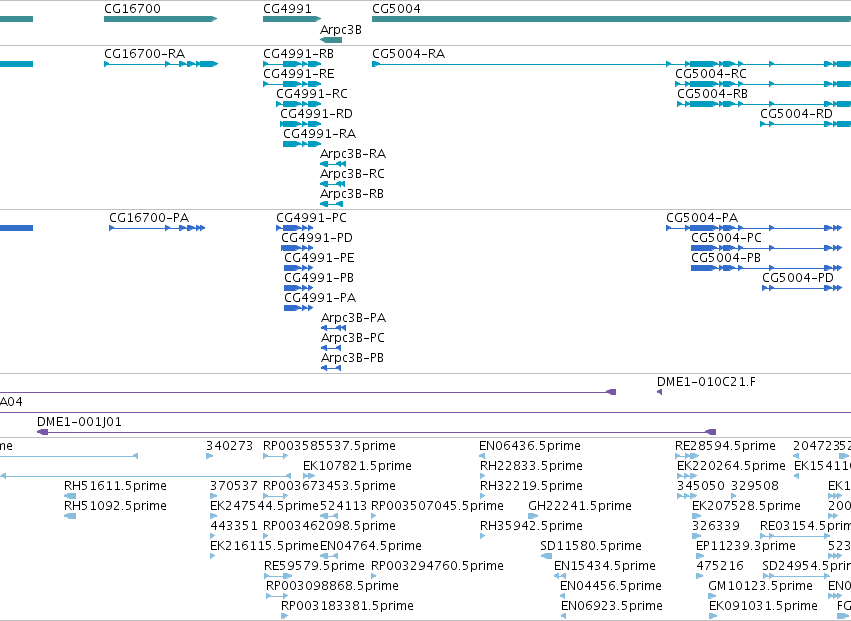Select the 370537 EST label

[x=234, y=486]
